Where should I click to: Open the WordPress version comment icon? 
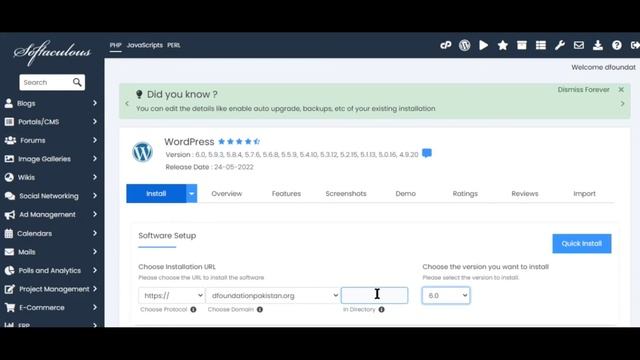tap(427, 153)
